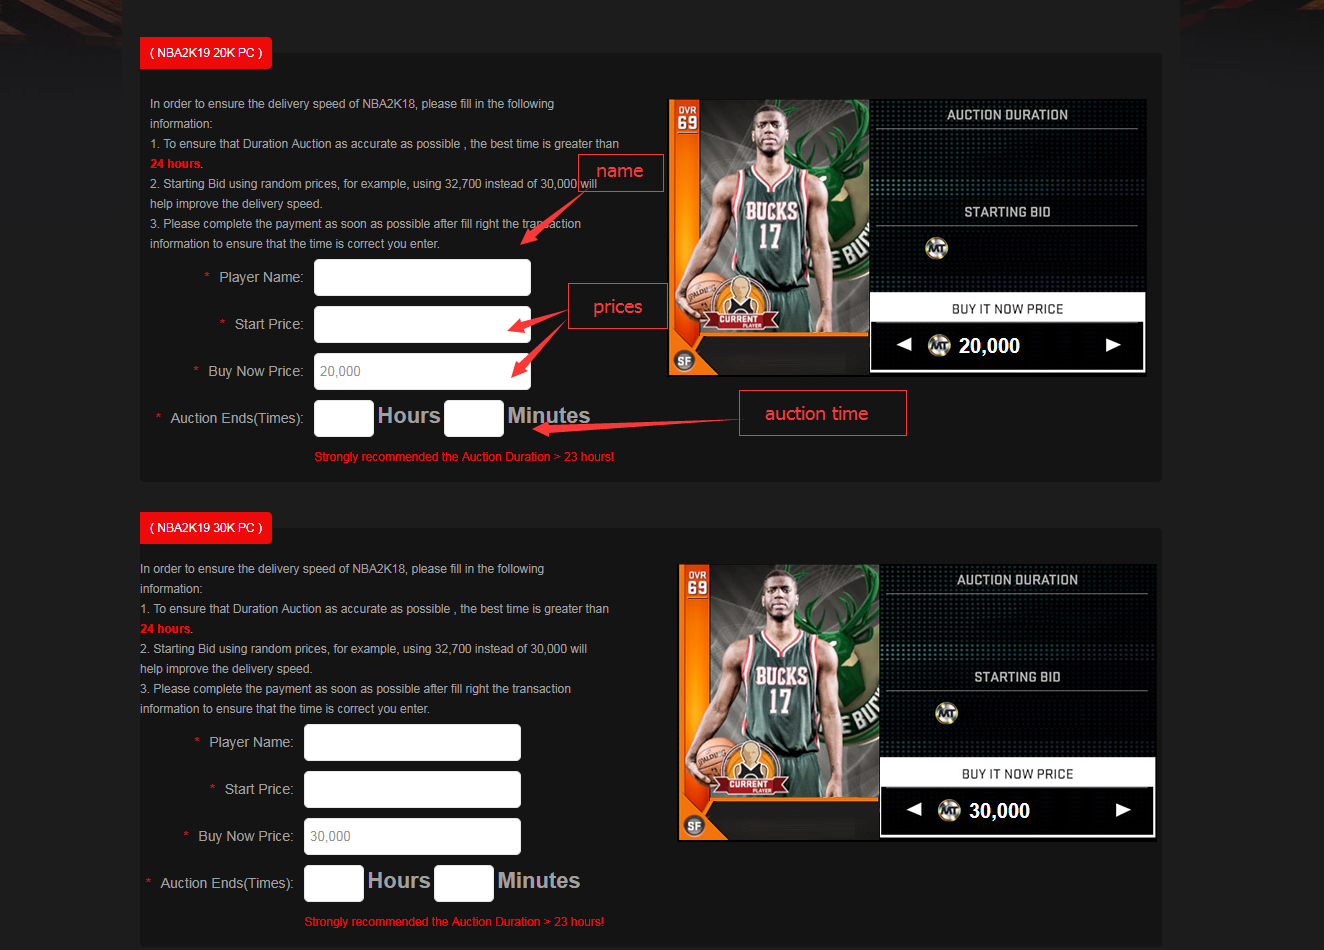Click Auction Ends(Times) label in 20K section
Viewport: 1324px width, 950px height.
click(x=236, y=418)
